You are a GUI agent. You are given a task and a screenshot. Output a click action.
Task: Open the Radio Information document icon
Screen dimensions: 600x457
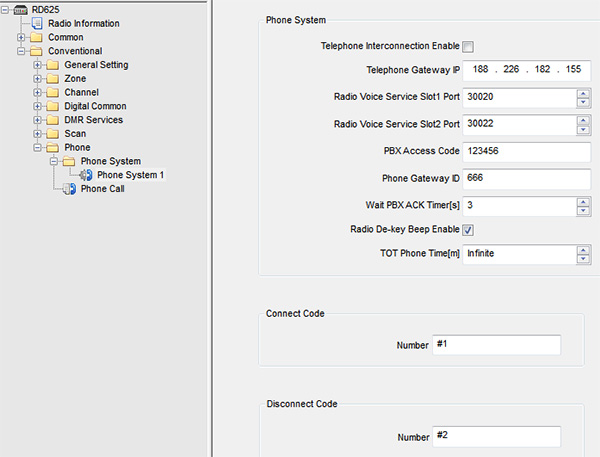click(x=37, y=23)
